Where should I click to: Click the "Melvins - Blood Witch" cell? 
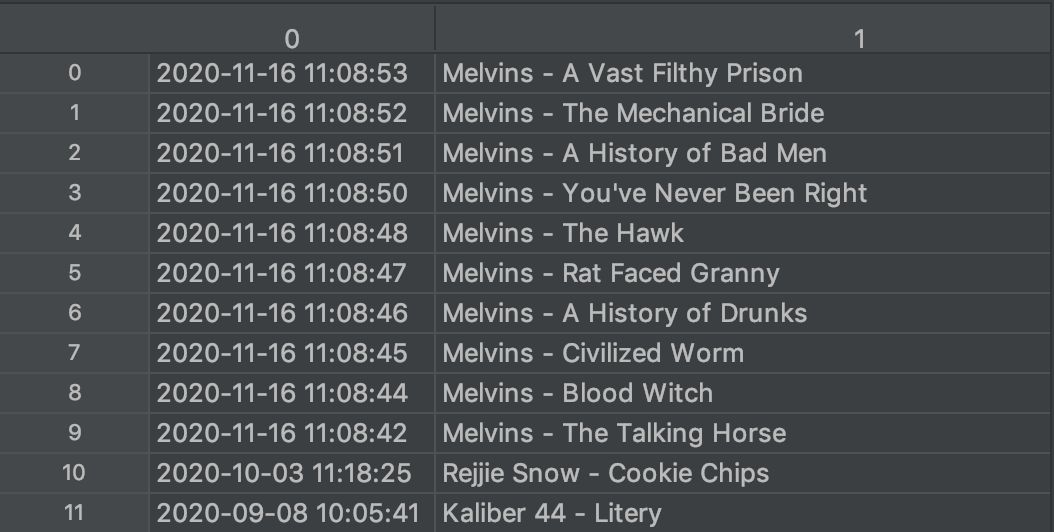point(578,393)
